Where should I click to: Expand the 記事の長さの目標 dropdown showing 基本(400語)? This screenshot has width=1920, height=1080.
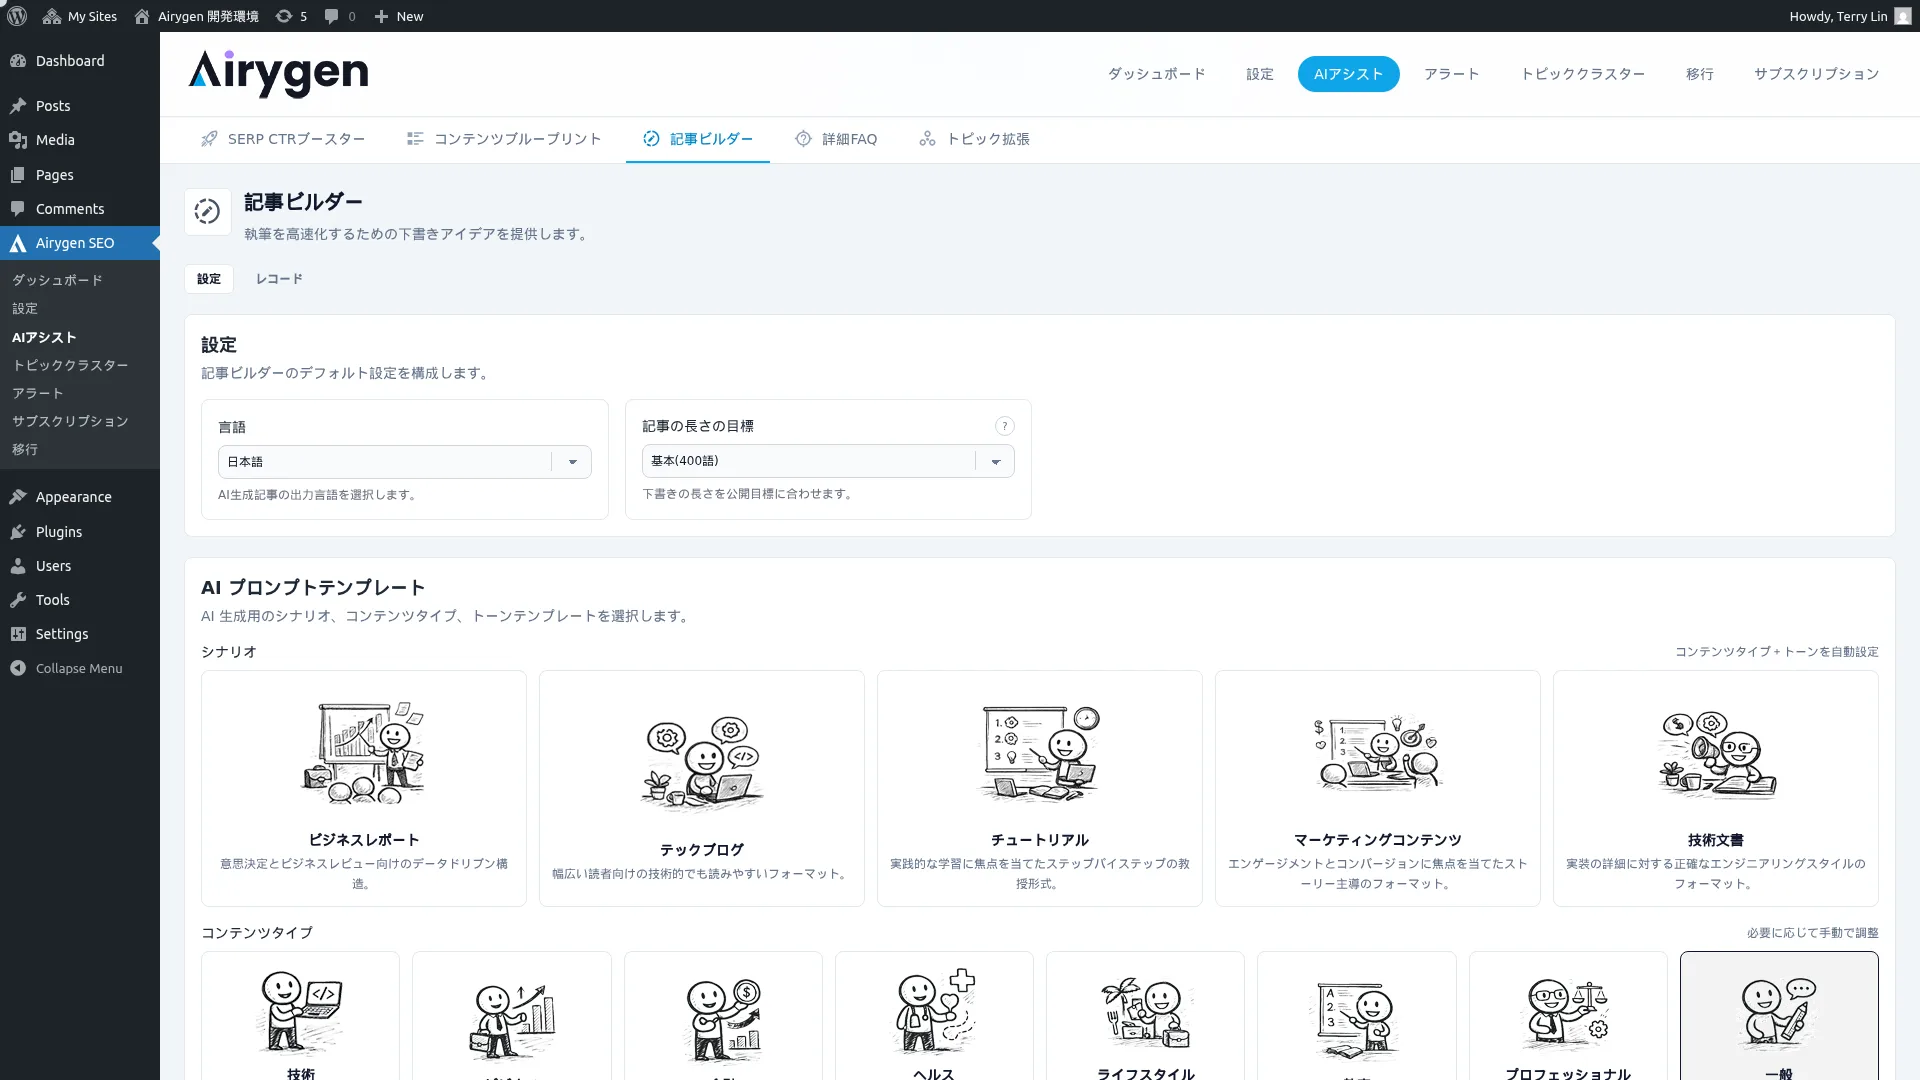tap(828, 461)
